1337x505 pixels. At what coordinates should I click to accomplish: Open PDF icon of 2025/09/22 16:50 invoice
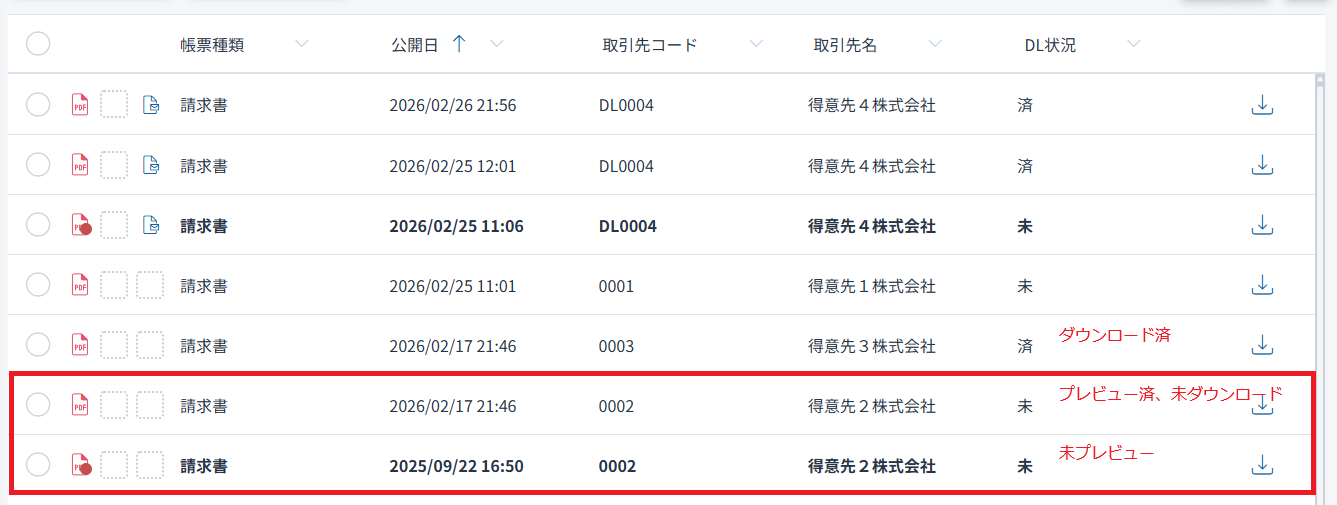(x=80, y=465)
